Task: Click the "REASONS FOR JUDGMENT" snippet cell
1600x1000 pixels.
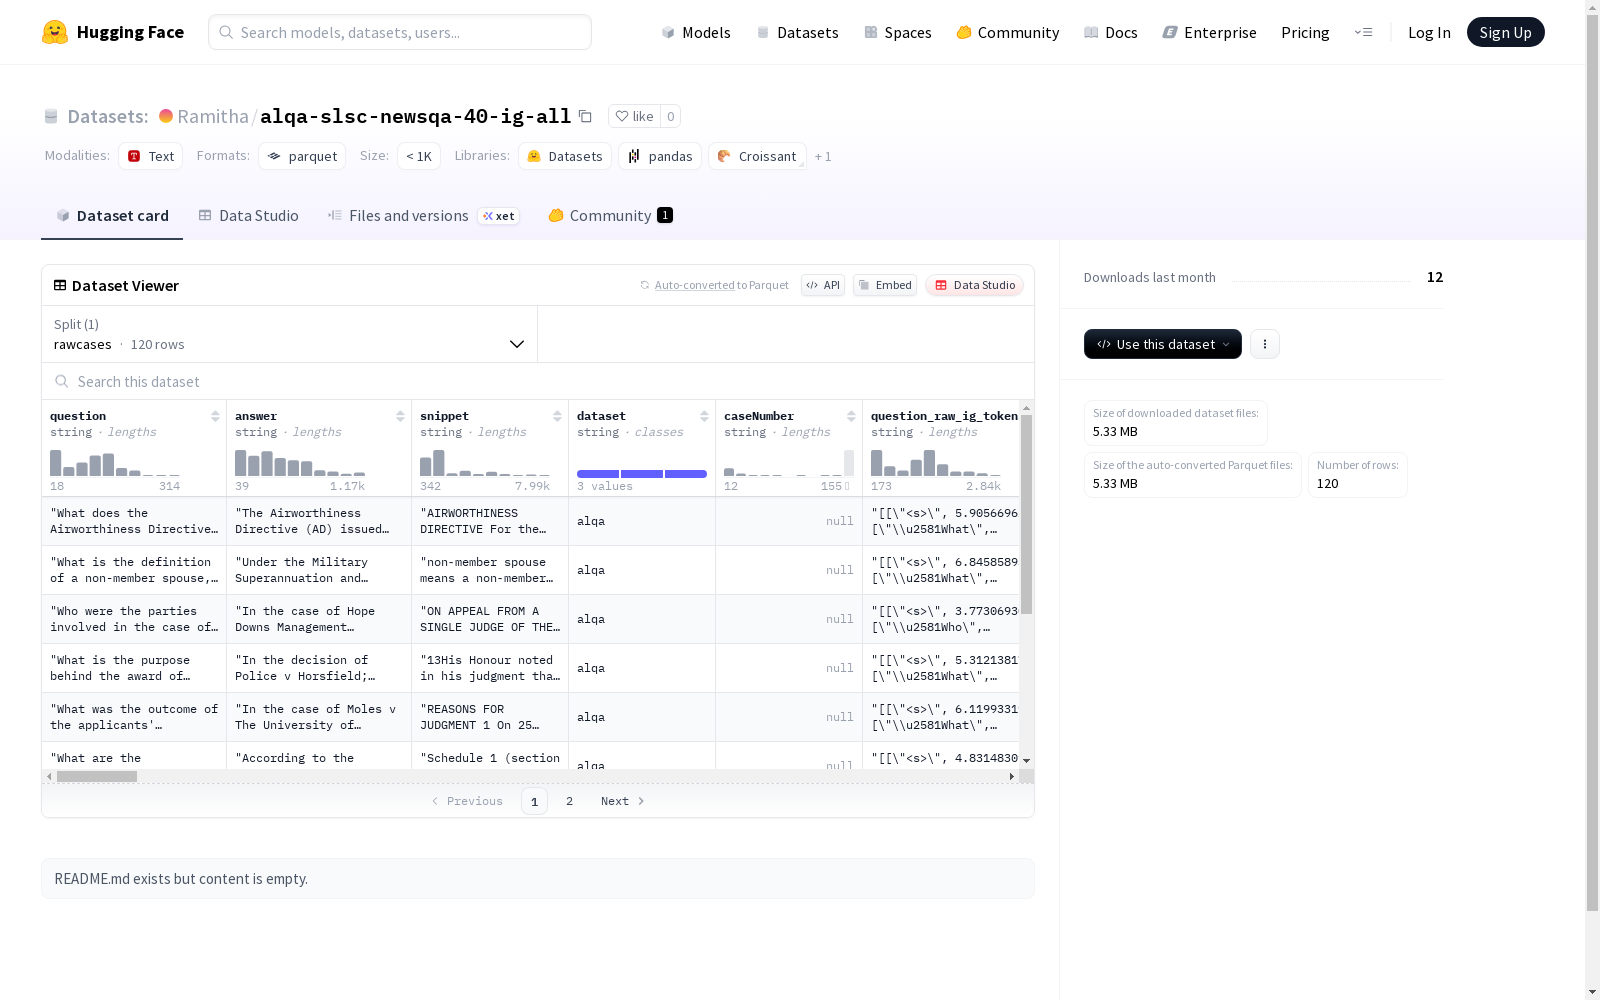Action: click(x=490, y=717)
